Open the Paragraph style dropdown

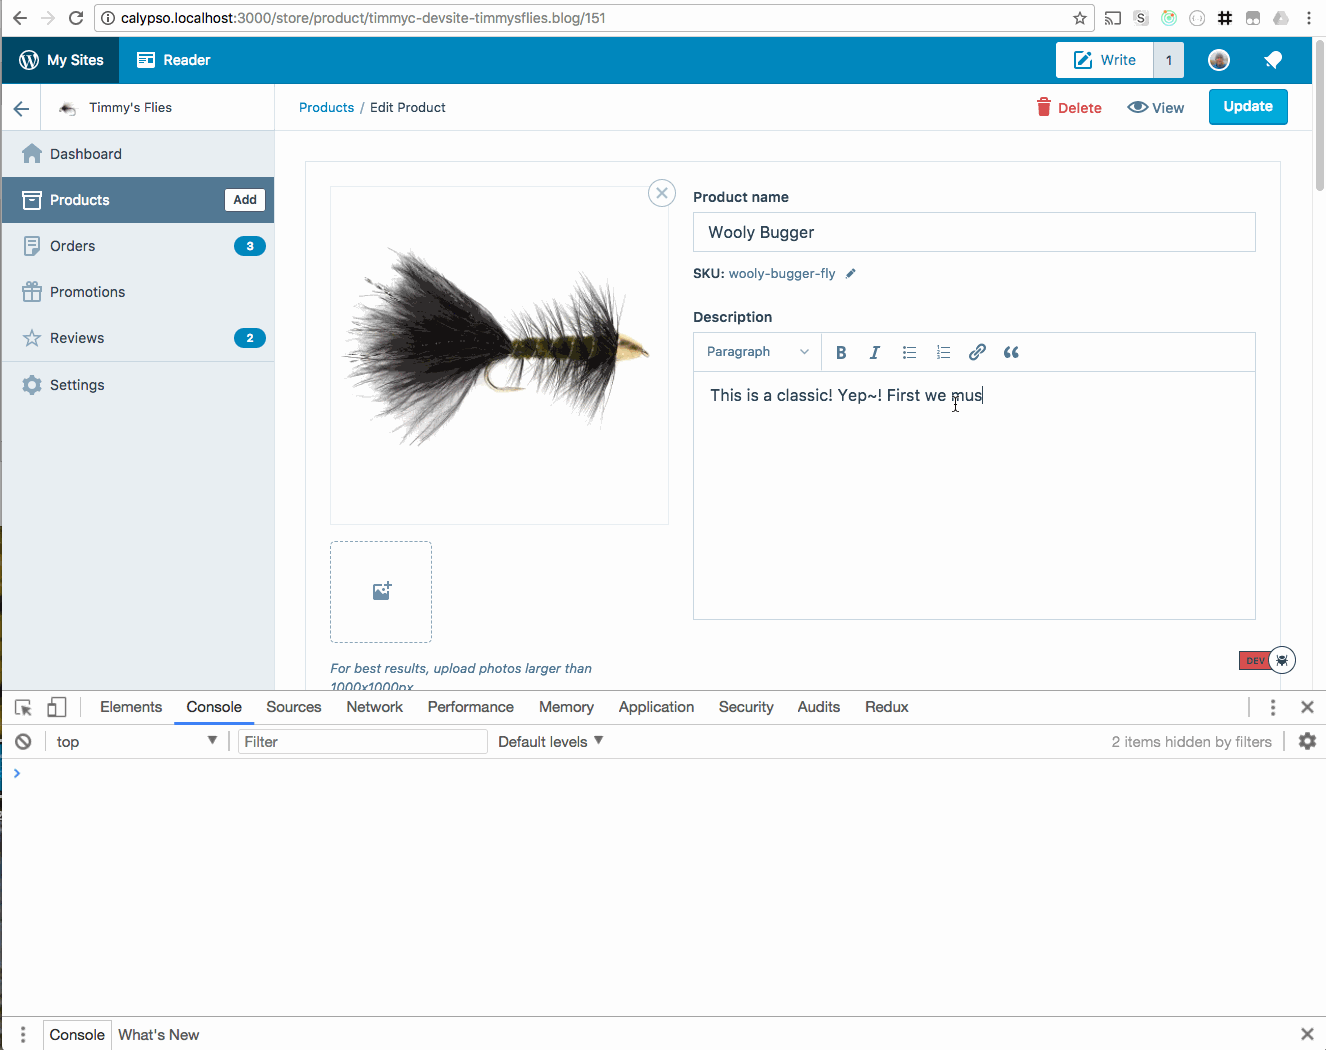pyautogui.click(x=757, y=352)
